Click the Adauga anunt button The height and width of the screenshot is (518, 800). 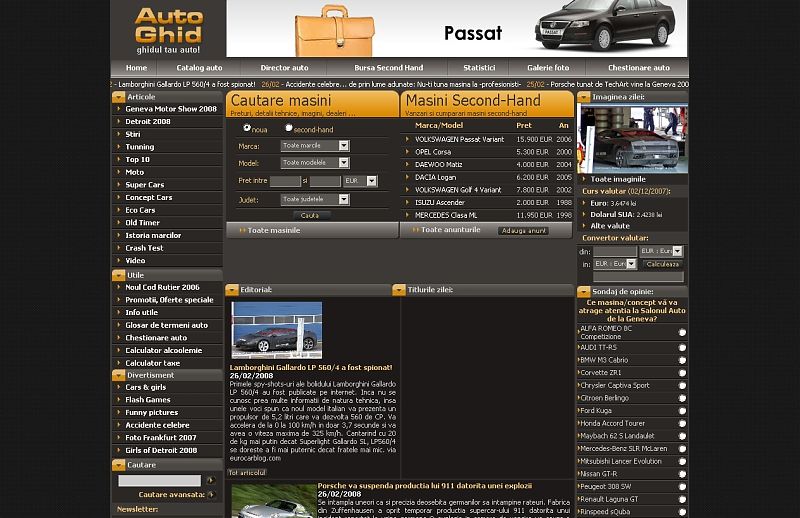pyautogui.click(x=523, y=231)
